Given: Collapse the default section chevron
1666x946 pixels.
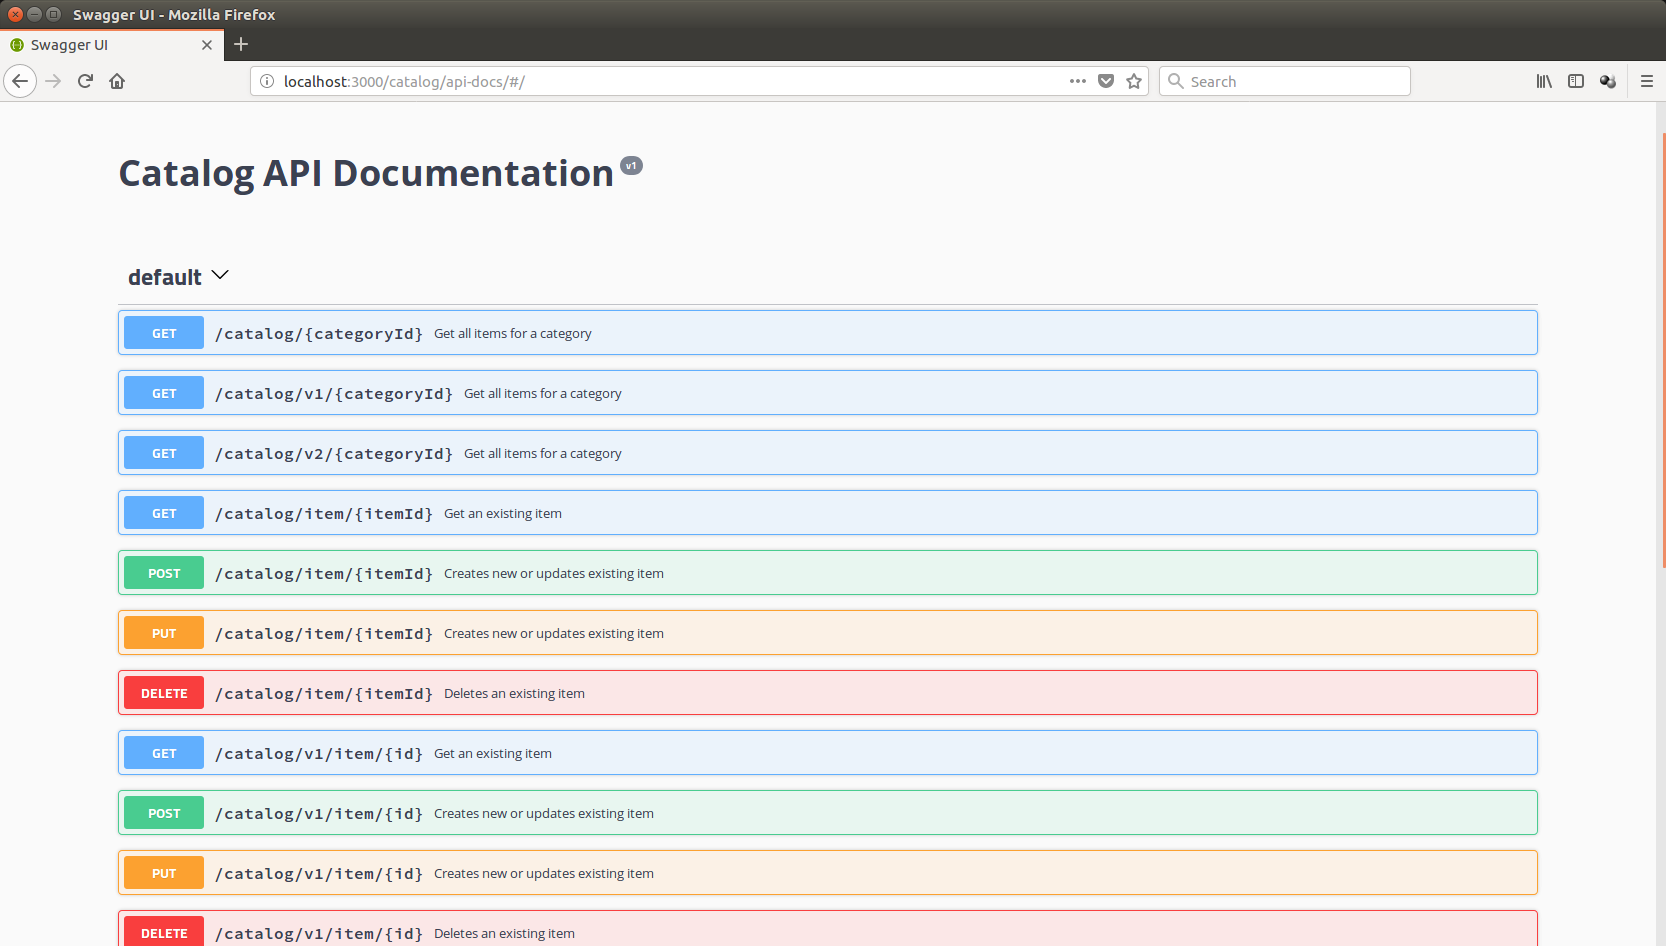Looking at the screenshot, I should [x=221, y=275].
